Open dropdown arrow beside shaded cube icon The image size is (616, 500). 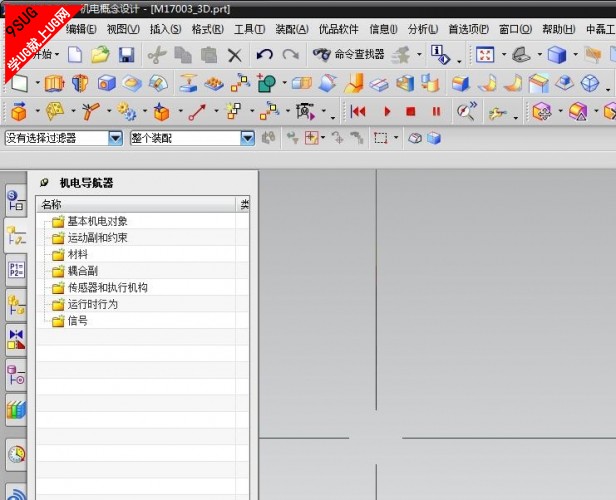click(x=575, y=54)
